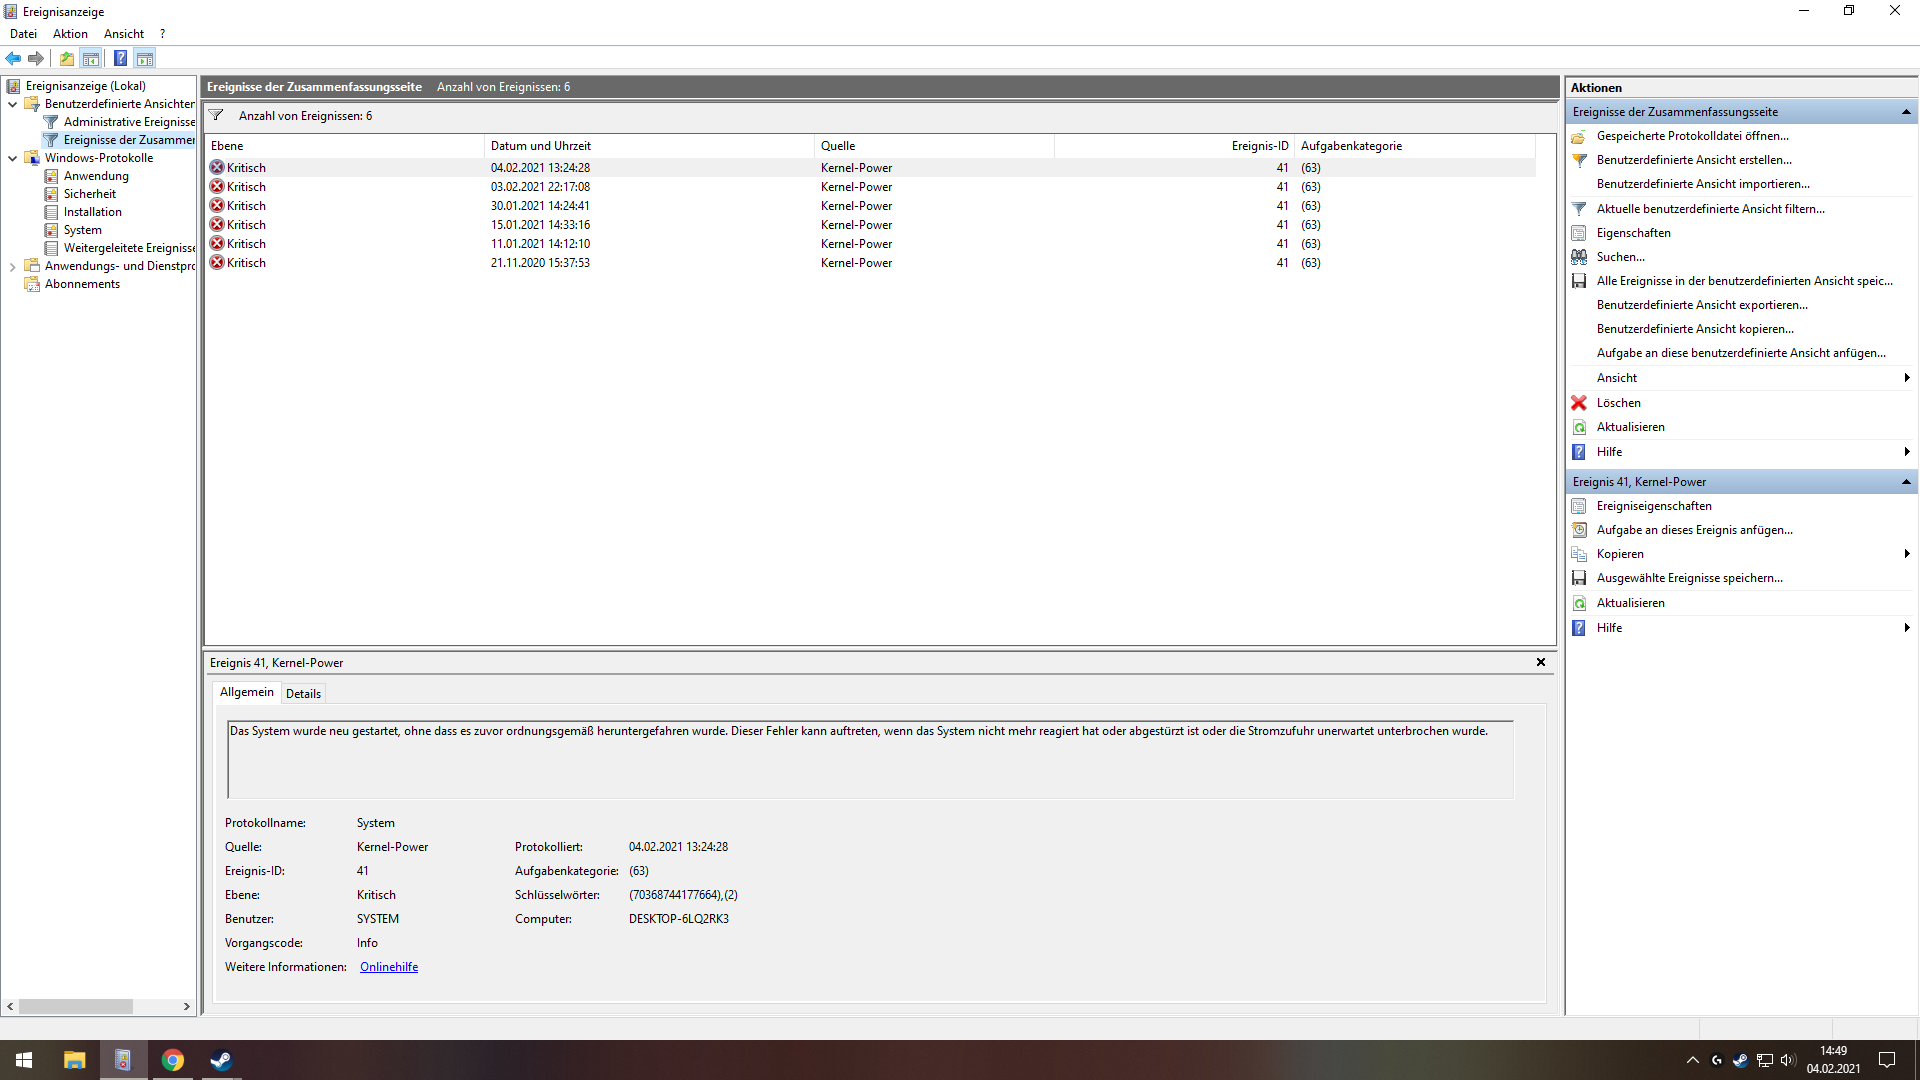Expand the Kopieren submenu arrow

point(1906,554)
